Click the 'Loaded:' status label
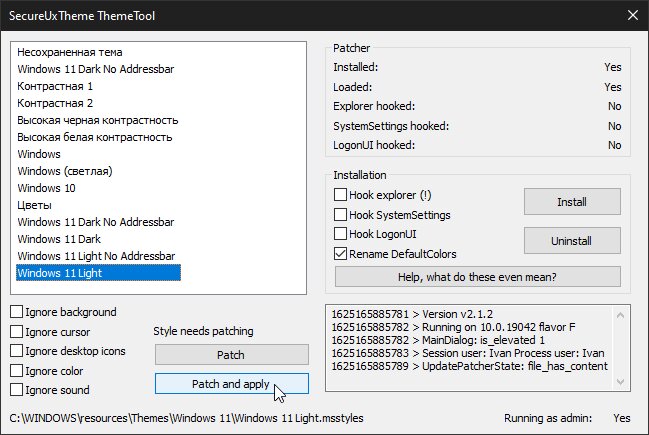This screenshot has width=649, height=435. click(352, 87)
